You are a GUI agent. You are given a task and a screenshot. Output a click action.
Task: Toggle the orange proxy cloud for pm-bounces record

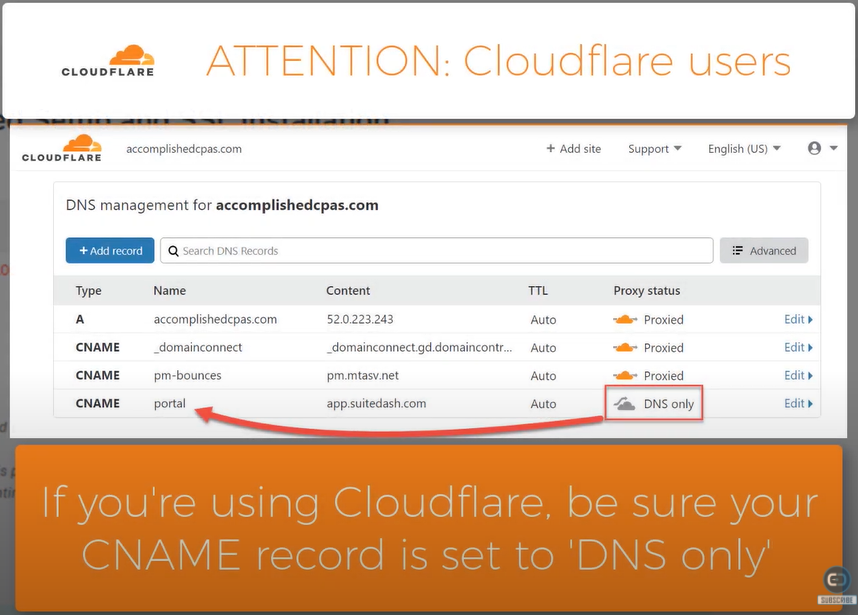tap(625, 375)
